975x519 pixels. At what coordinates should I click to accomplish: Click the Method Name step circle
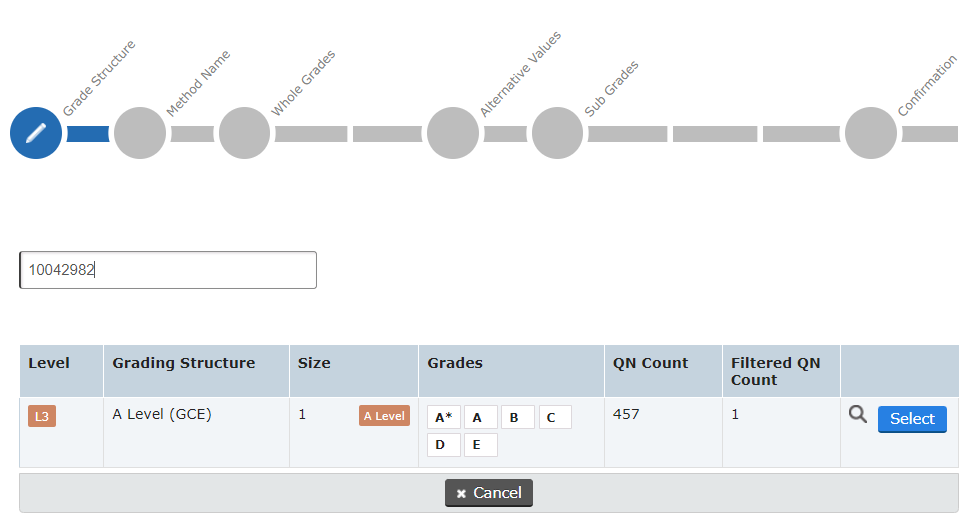140,133
